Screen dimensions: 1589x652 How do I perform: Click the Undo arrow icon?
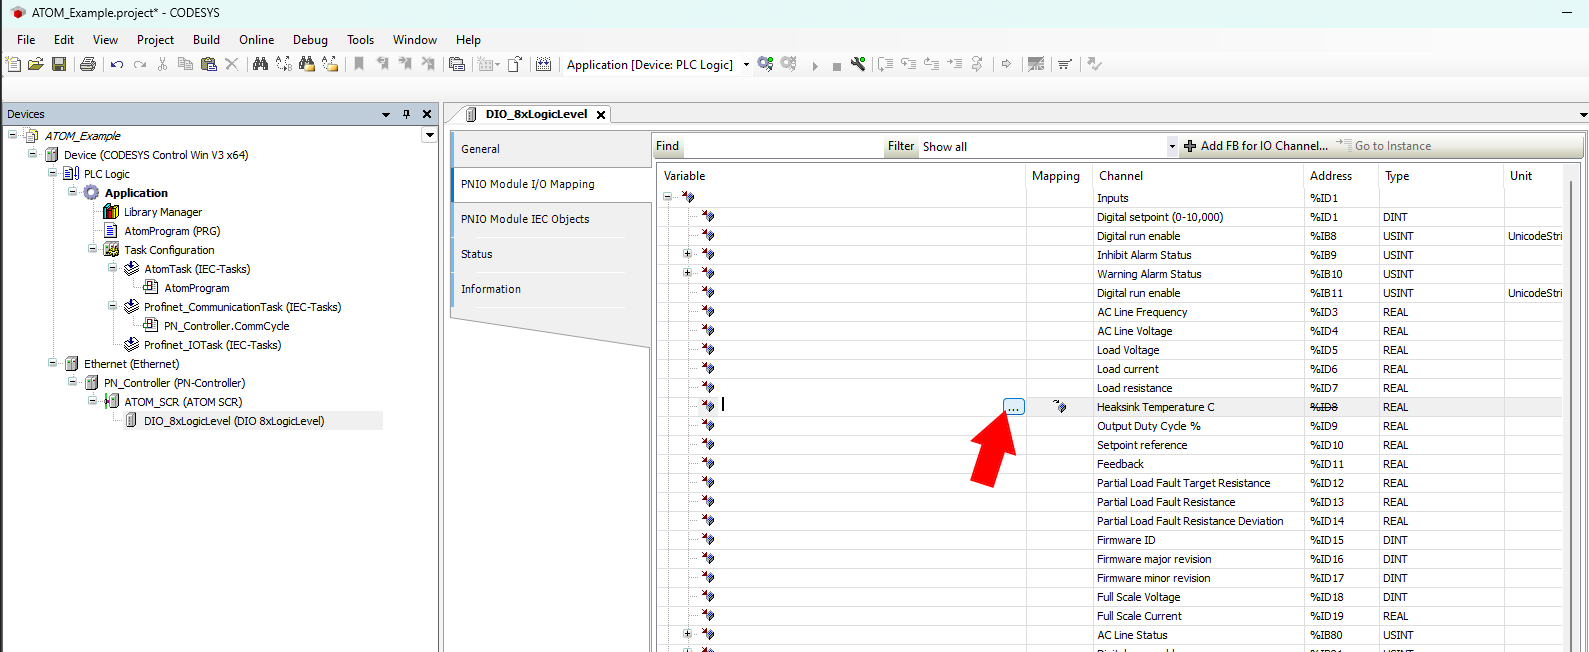click(117, 64)
